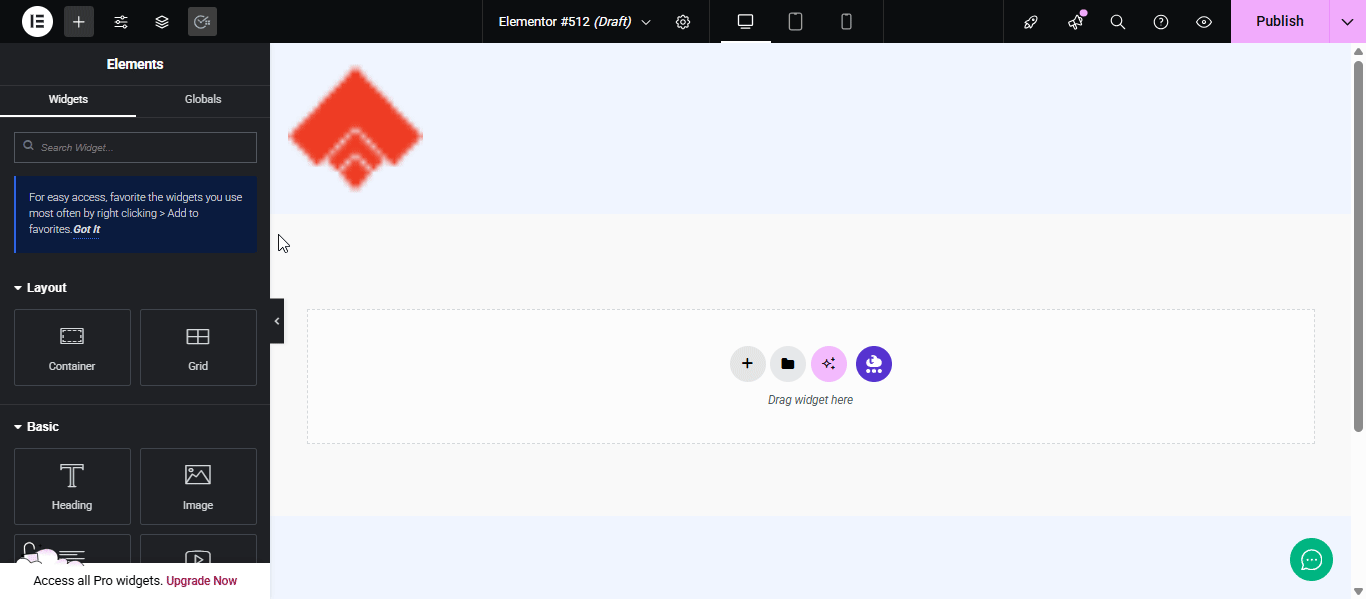Collapse the Elements panel with arrow handle
Screen dimensions: 1366x599
pyautogui.click(x=277, y=321)
